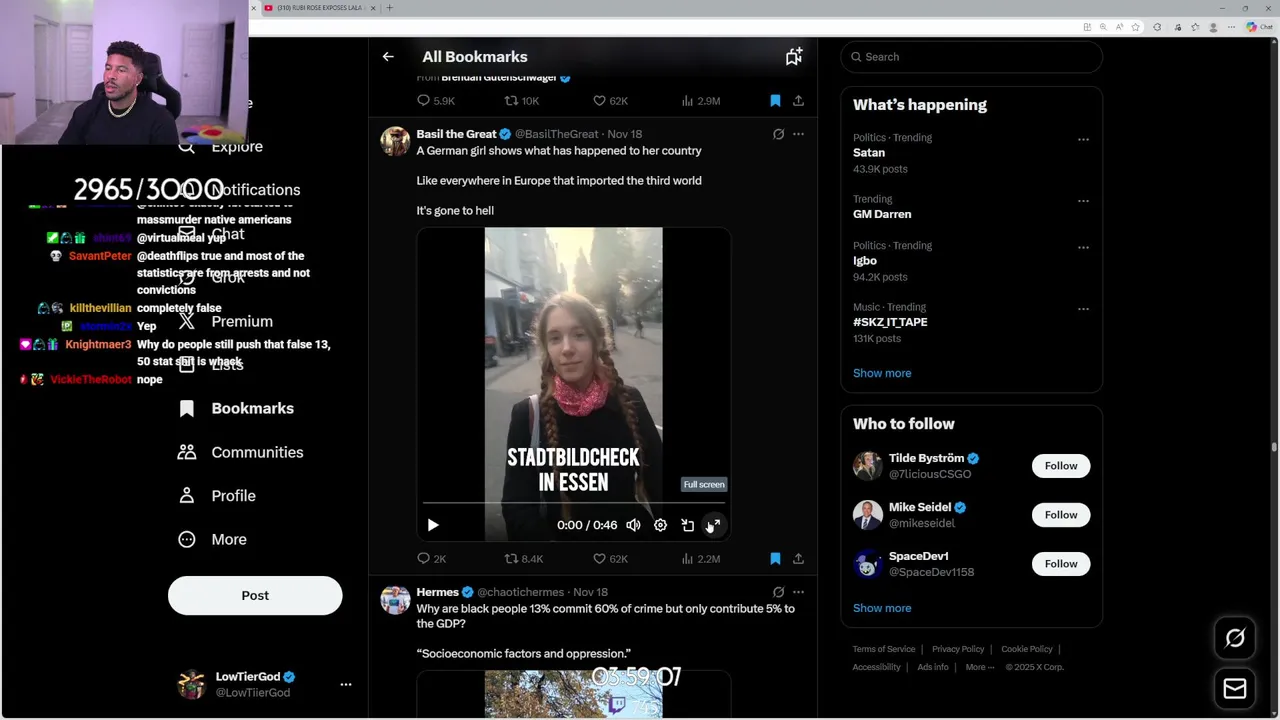The width and height of the screenshot is (1280, 720).
Task: Seek on the video progress bar
Action: point(573,503)
